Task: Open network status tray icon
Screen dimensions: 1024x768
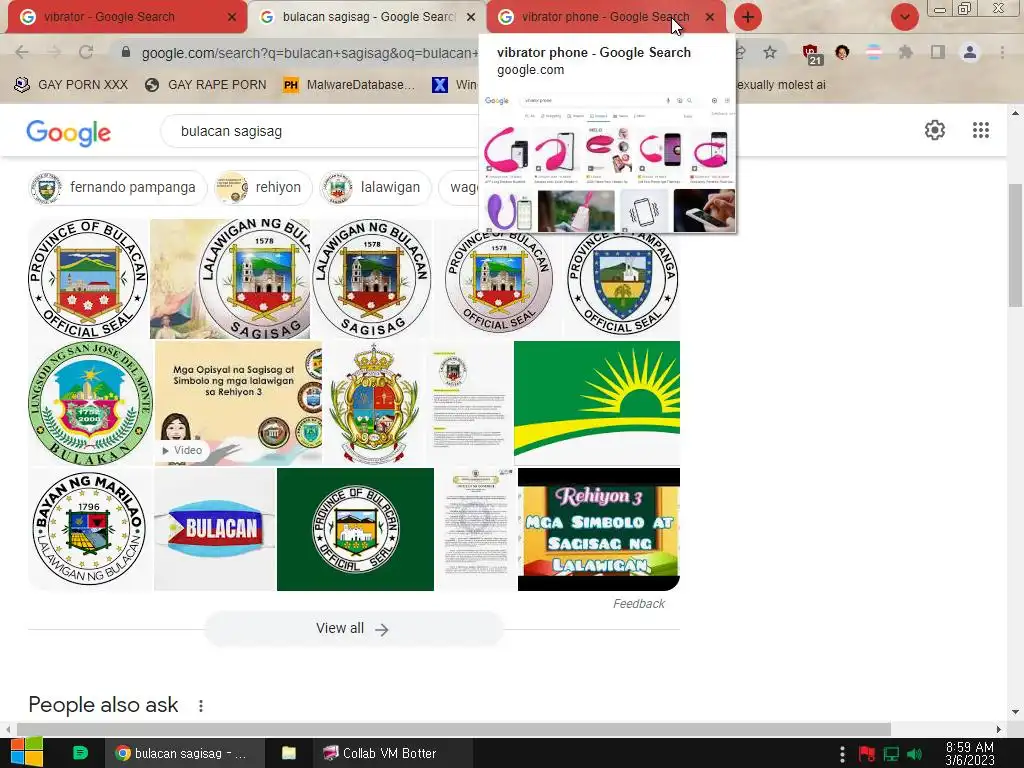Action: pos(891,754)
